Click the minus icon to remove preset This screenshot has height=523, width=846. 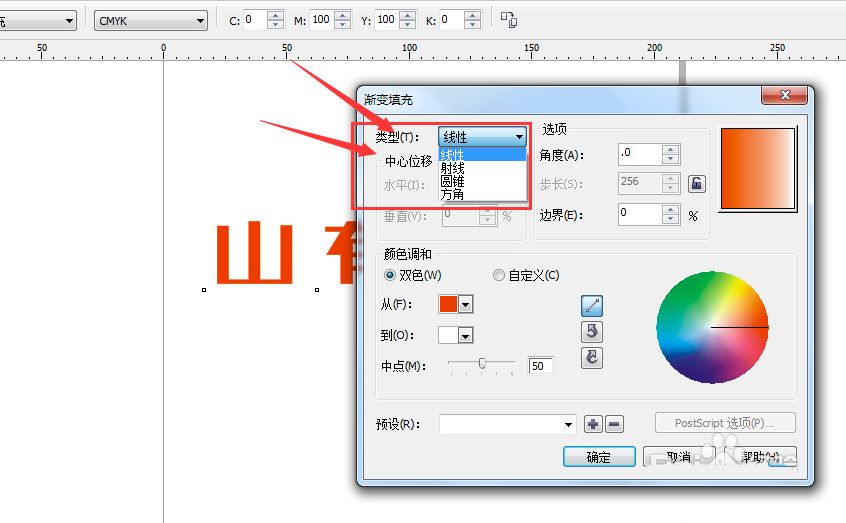coord(614,424)
